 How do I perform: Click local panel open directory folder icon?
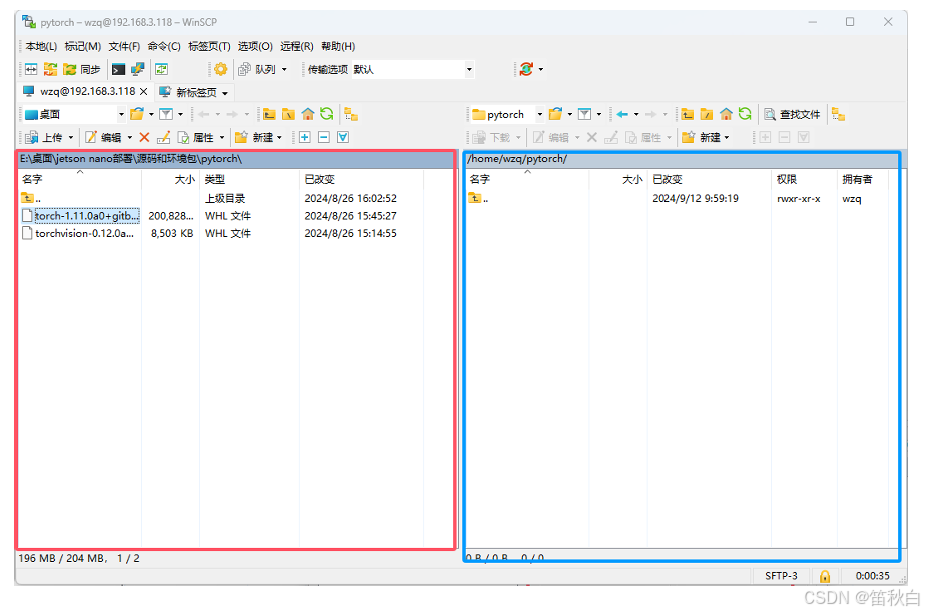[137, 114]
